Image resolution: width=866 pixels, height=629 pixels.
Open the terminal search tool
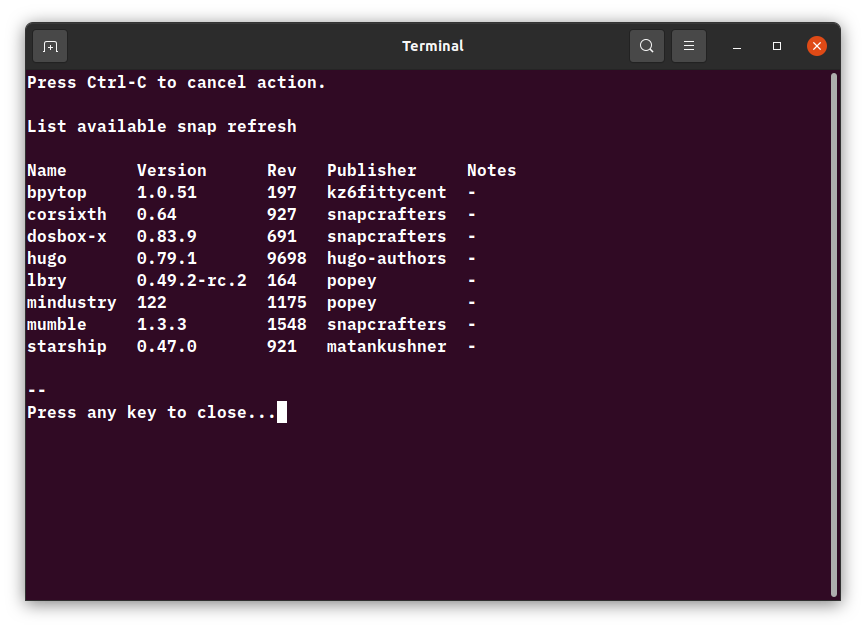point(647,46)
